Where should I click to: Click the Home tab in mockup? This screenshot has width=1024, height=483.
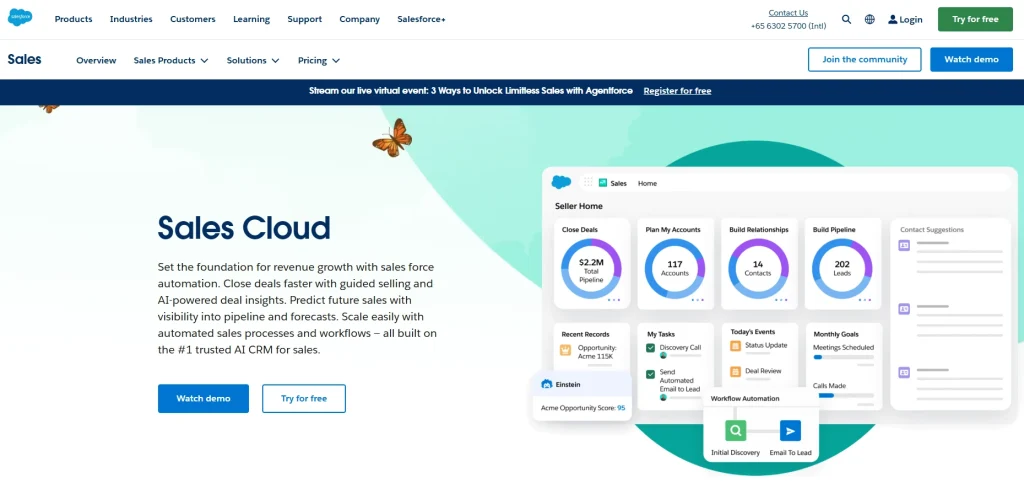pyautogui.click(x=647, y=183)
